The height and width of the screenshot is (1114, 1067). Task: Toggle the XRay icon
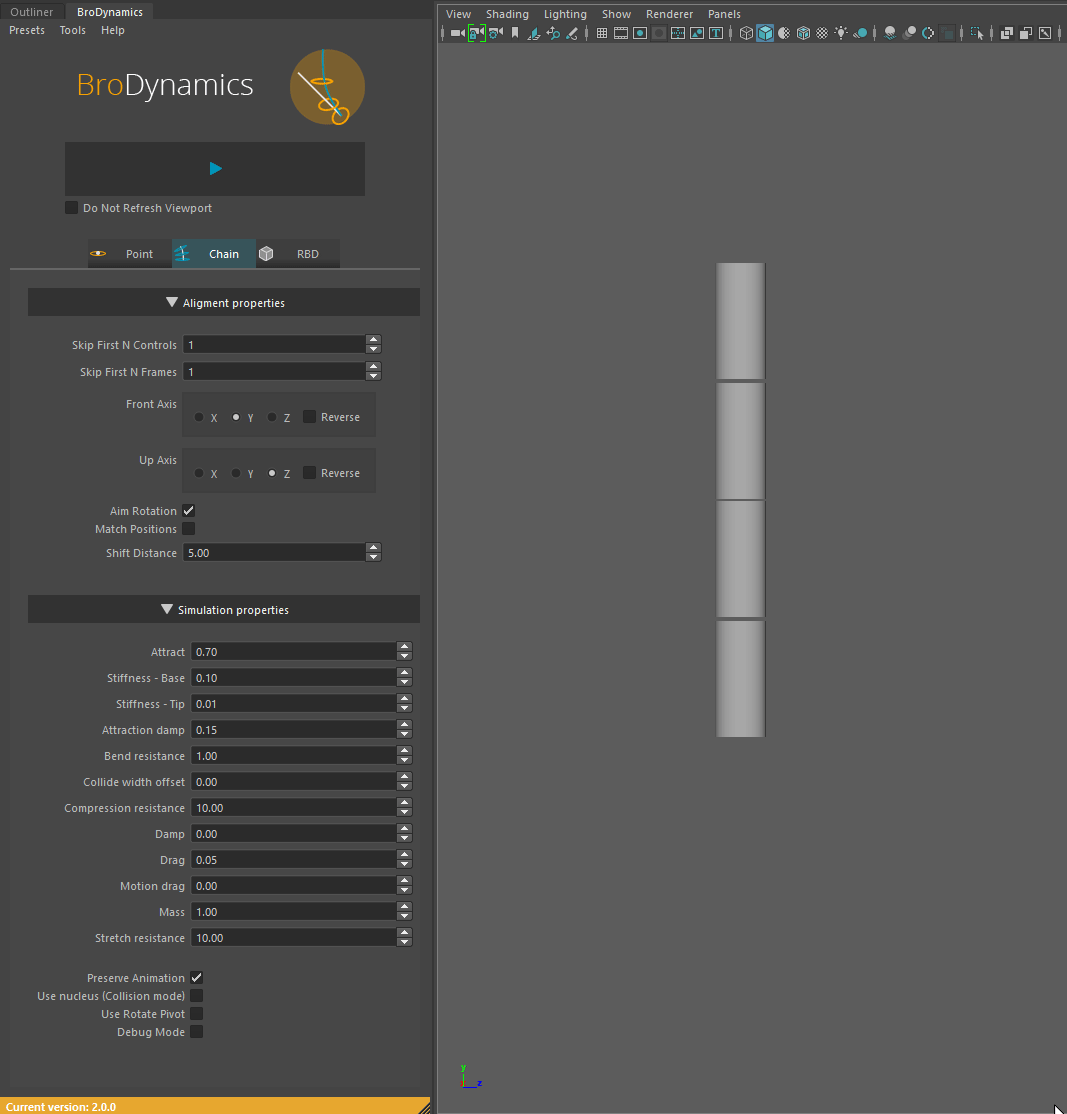coord(1007,33)
